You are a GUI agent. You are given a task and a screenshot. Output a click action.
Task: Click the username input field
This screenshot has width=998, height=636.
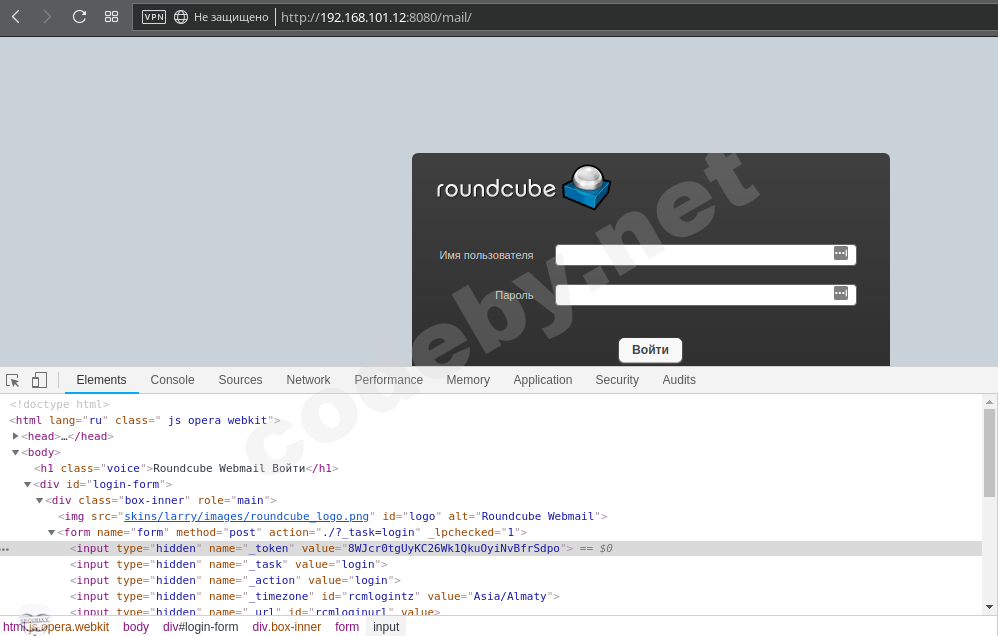(705, 255)
